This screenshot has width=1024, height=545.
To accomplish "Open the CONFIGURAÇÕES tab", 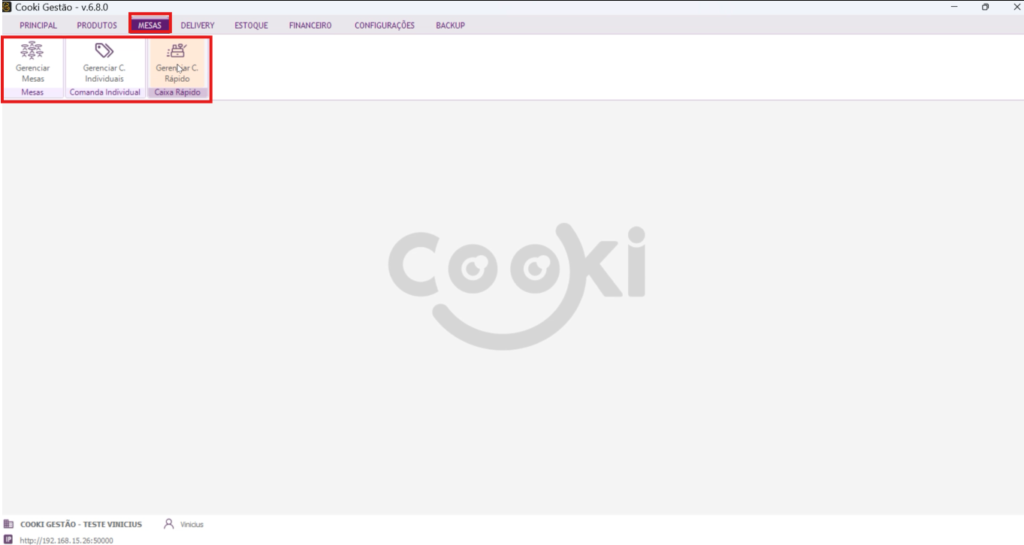I will tap(384, 25).
